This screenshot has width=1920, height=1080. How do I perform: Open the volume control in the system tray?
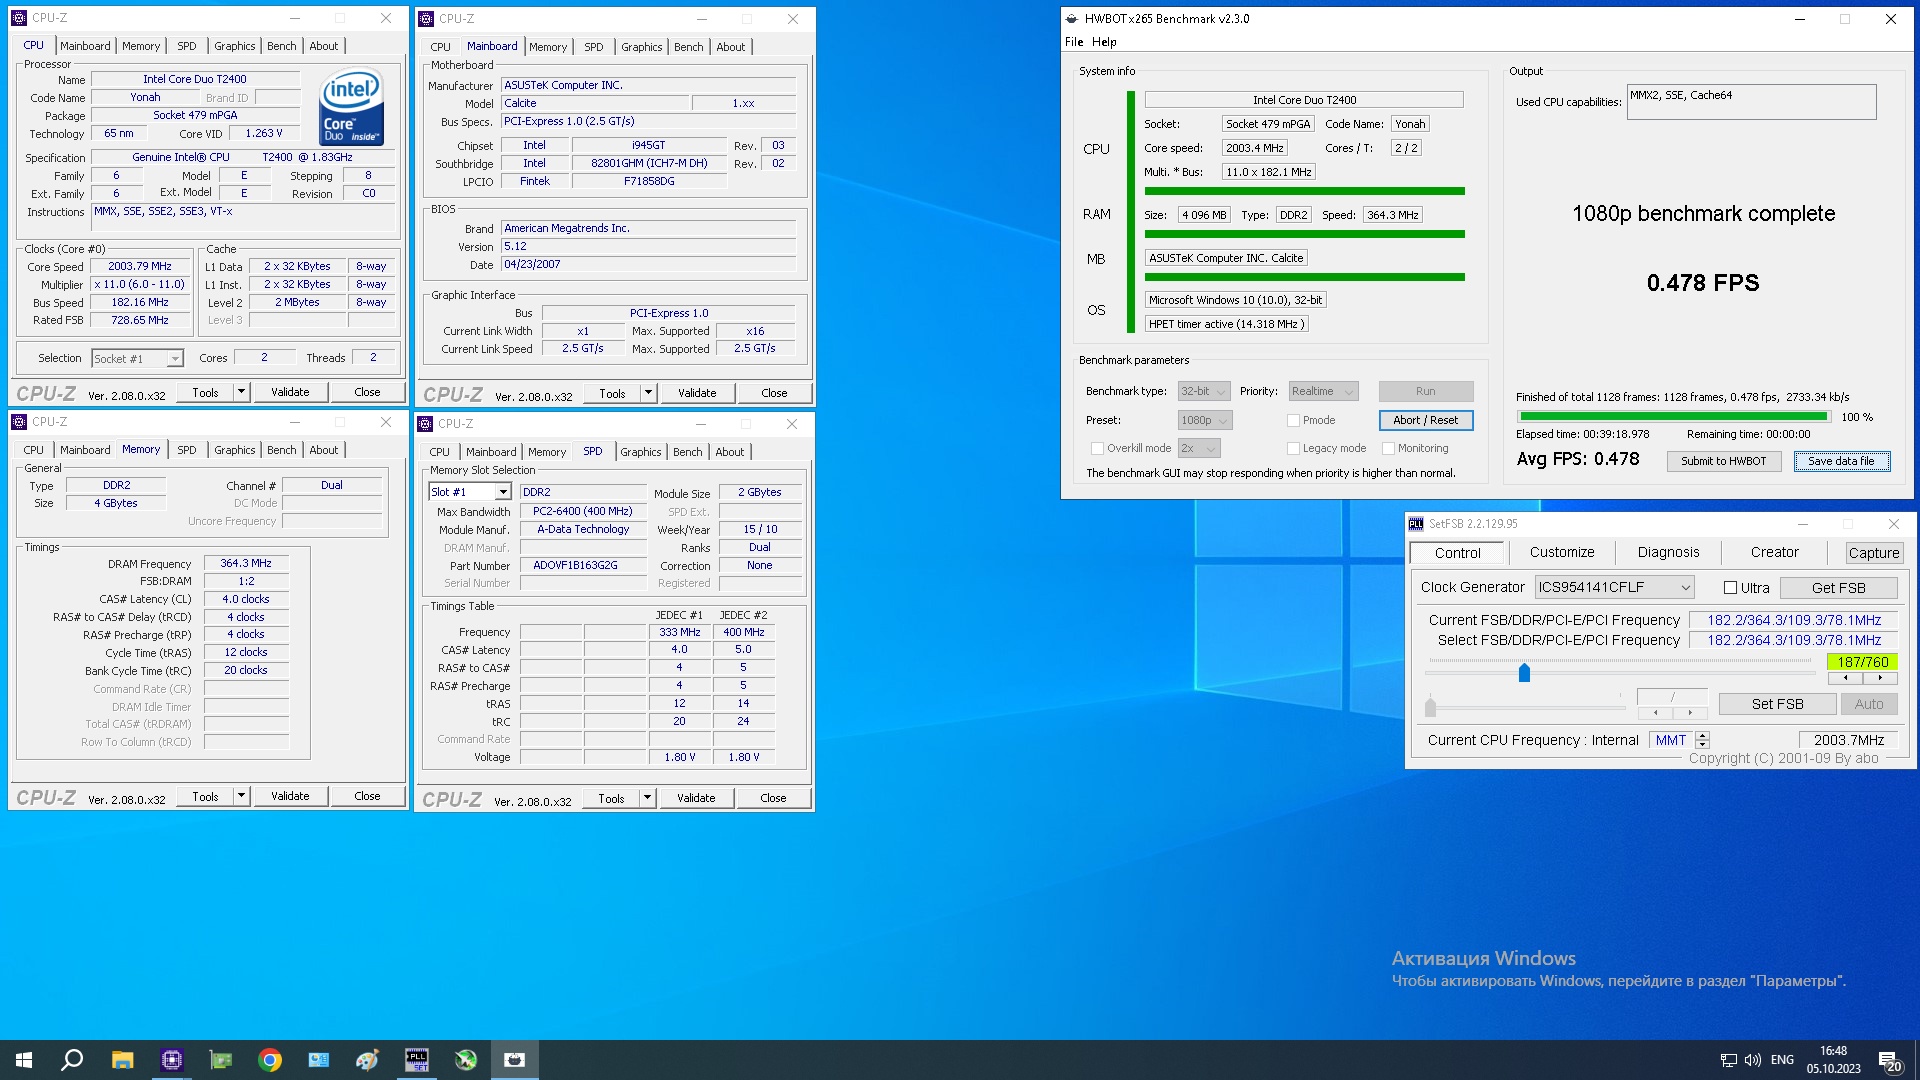pyautogui.click(x=1752, y=1060)
